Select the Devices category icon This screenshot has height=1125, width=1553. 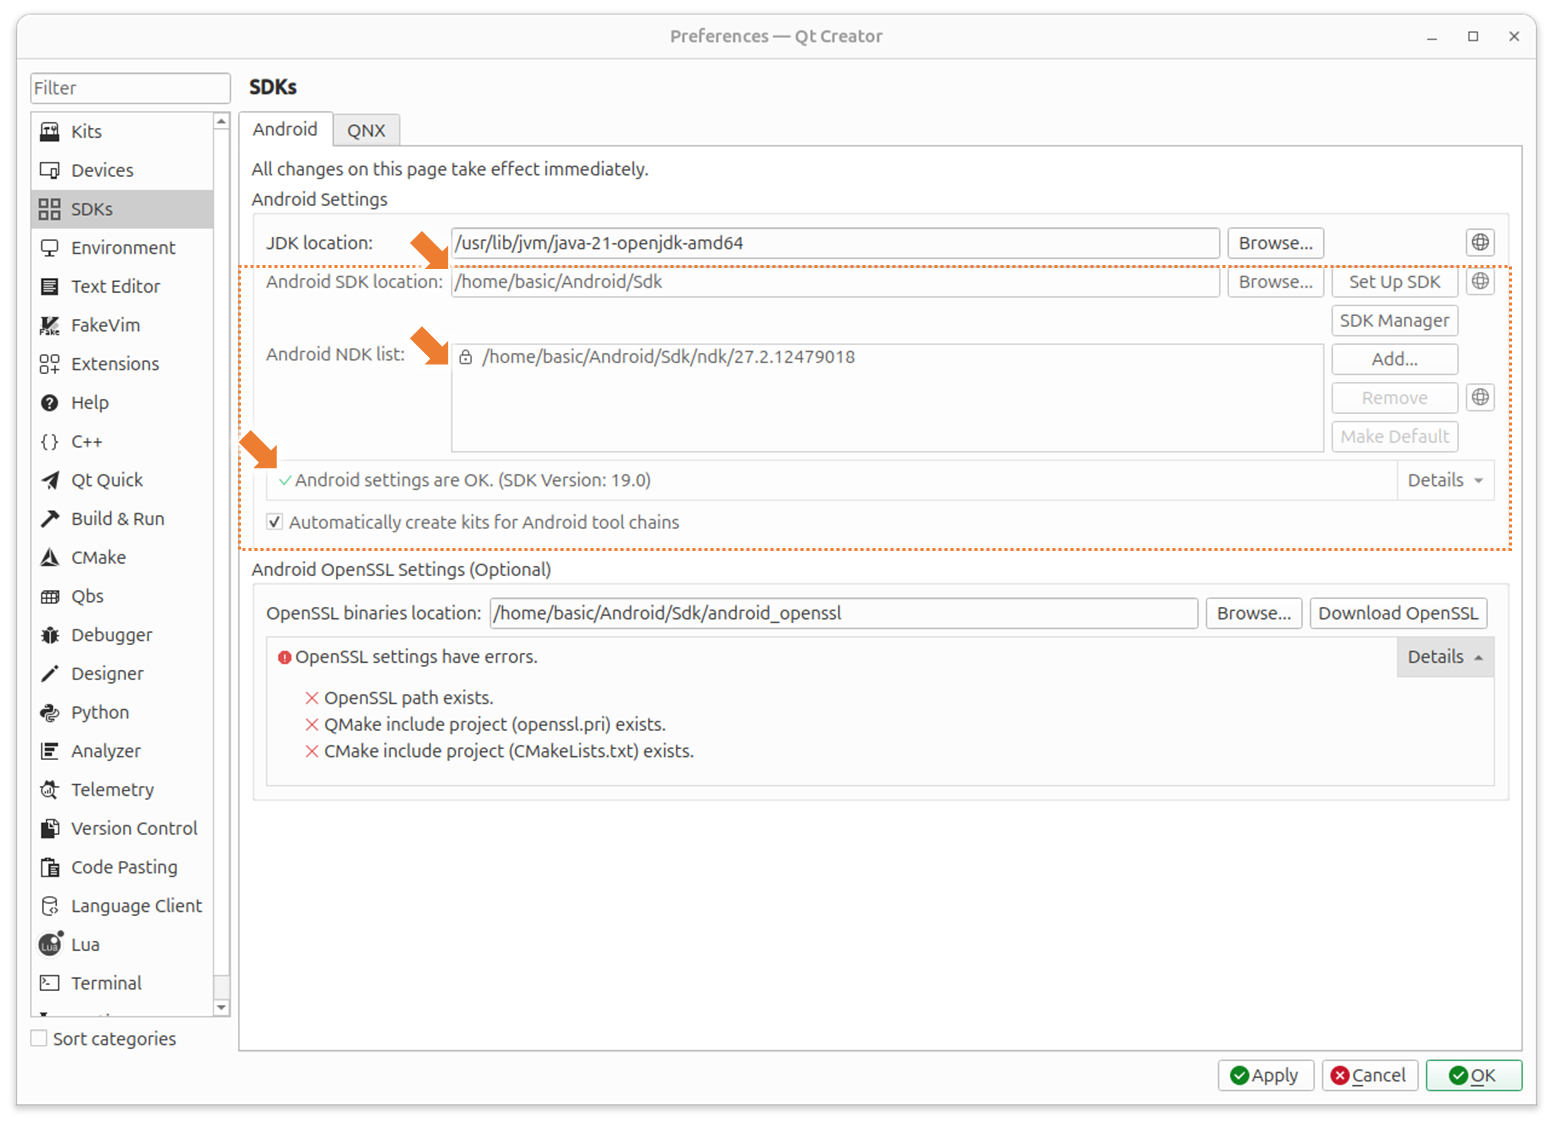pyautogui.click(x=49, y=170)
